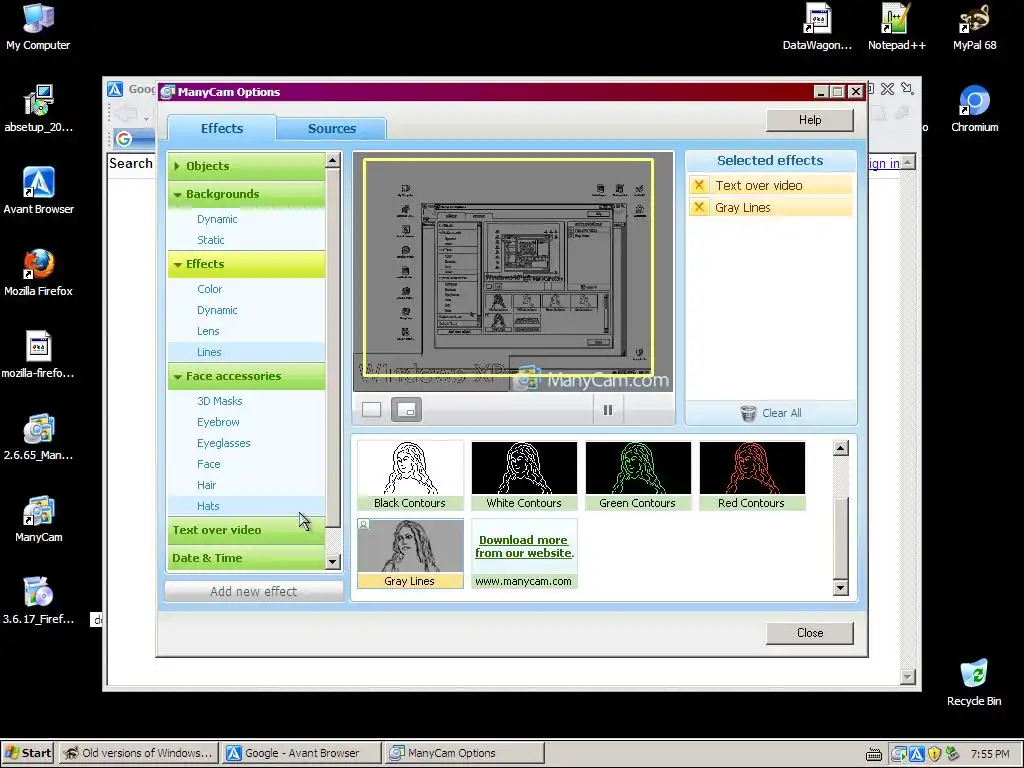The image size is (1024, 768).
Task: Select the Gray Lines effect thumbnail
Action: coord(410,554)
